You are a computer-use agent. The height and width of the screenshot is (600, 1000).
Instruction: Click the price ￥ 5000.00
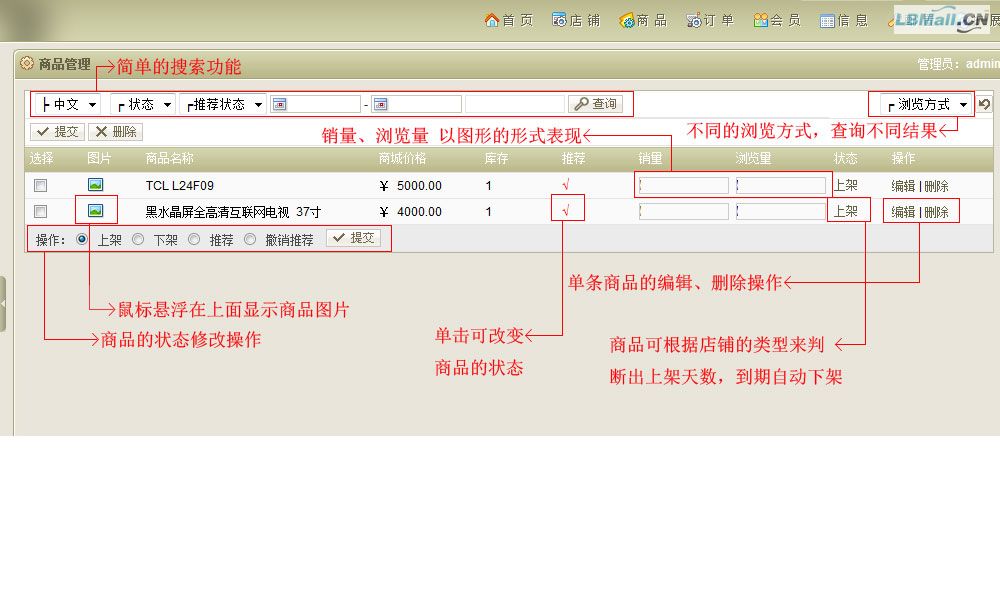(x=410, y=186)
